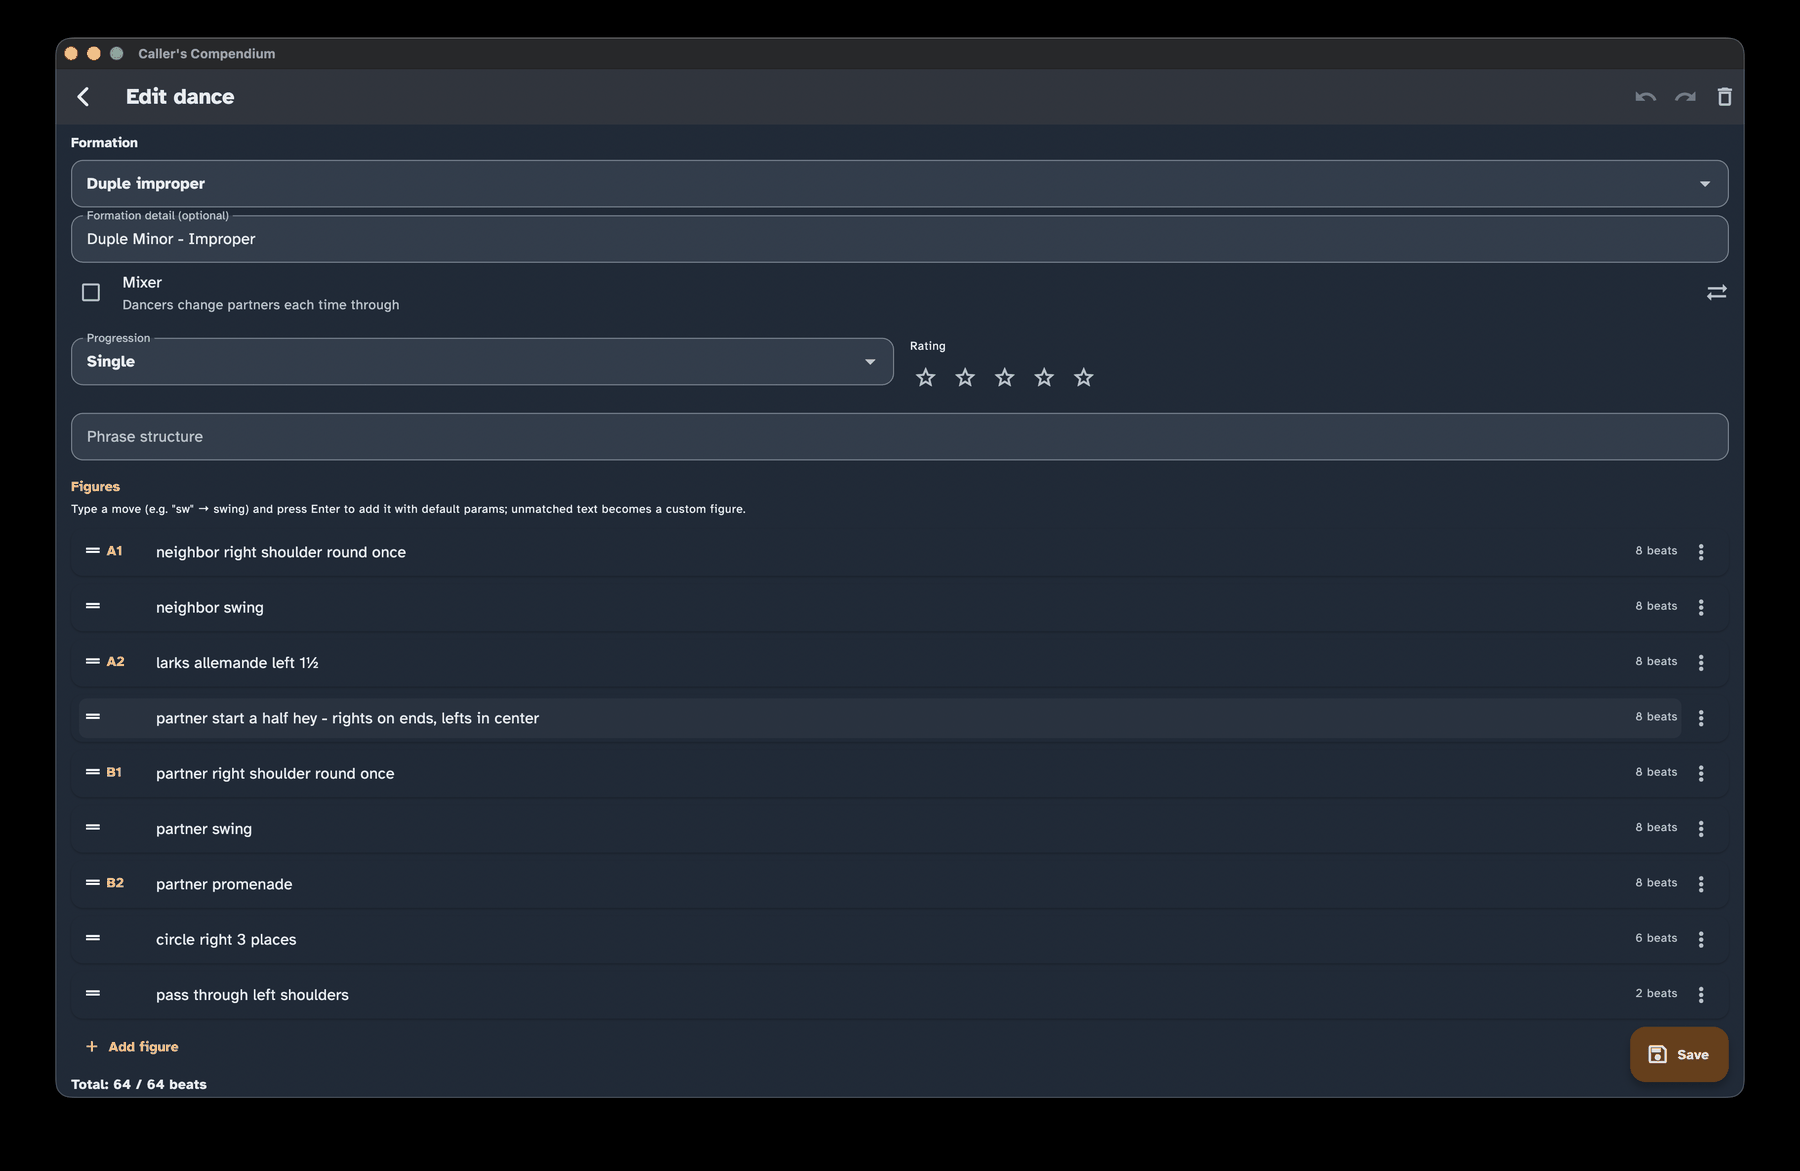Open the Formation dropdown showing Duple improper
Image resolution: width=1800 pixels, height=1171 pixels.
[x=899, y=184]
